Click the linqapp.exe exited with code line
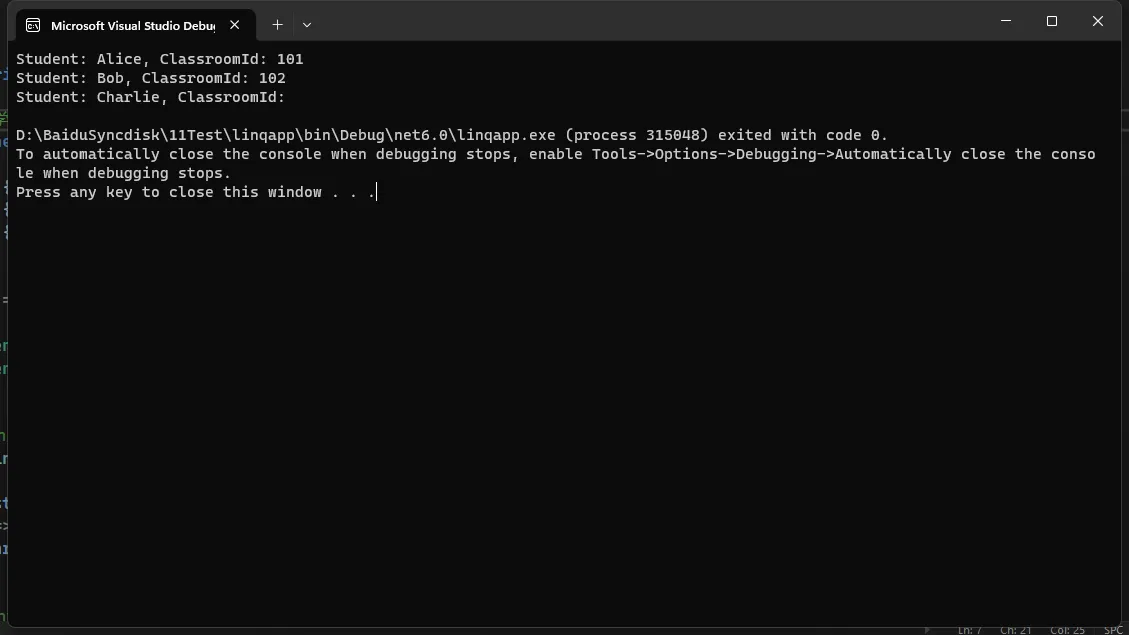Image resolution: width=1129 pixels, height=635 pixels. [451, 135]
